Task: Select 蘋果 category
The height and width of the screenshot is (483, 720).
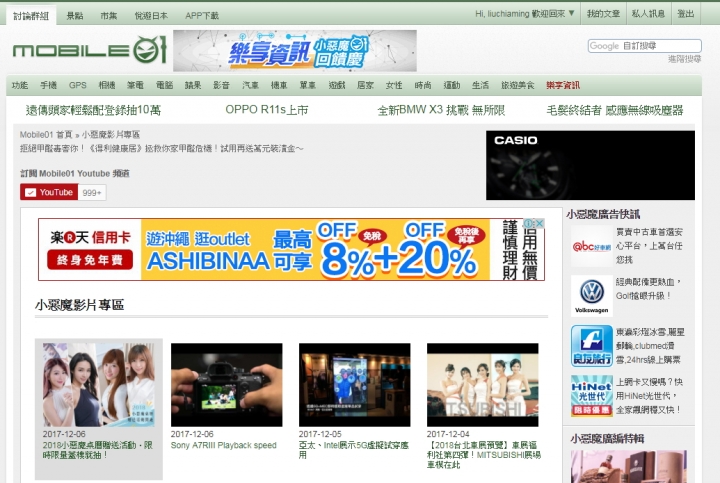Action: pos(193,85)
